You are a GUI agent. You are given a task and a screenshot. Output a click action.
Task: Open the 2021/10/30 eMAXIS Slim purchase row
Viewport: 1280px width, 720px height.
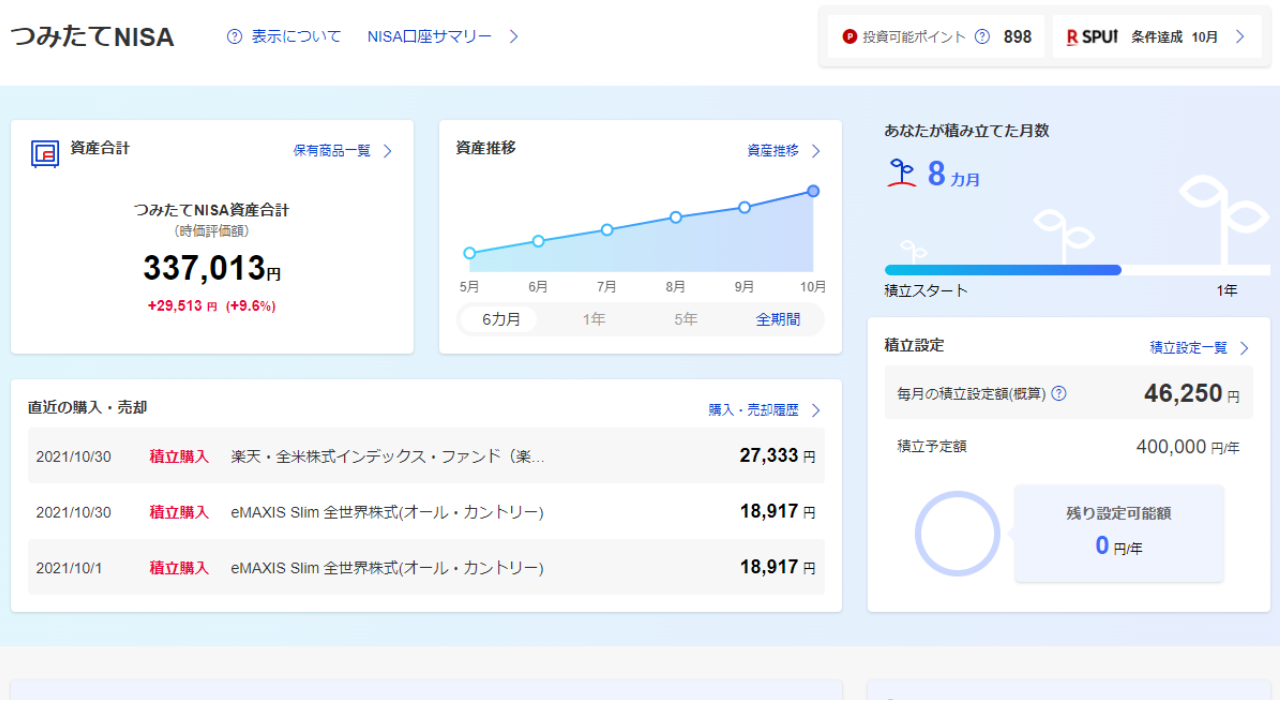(x=426, y=512)
